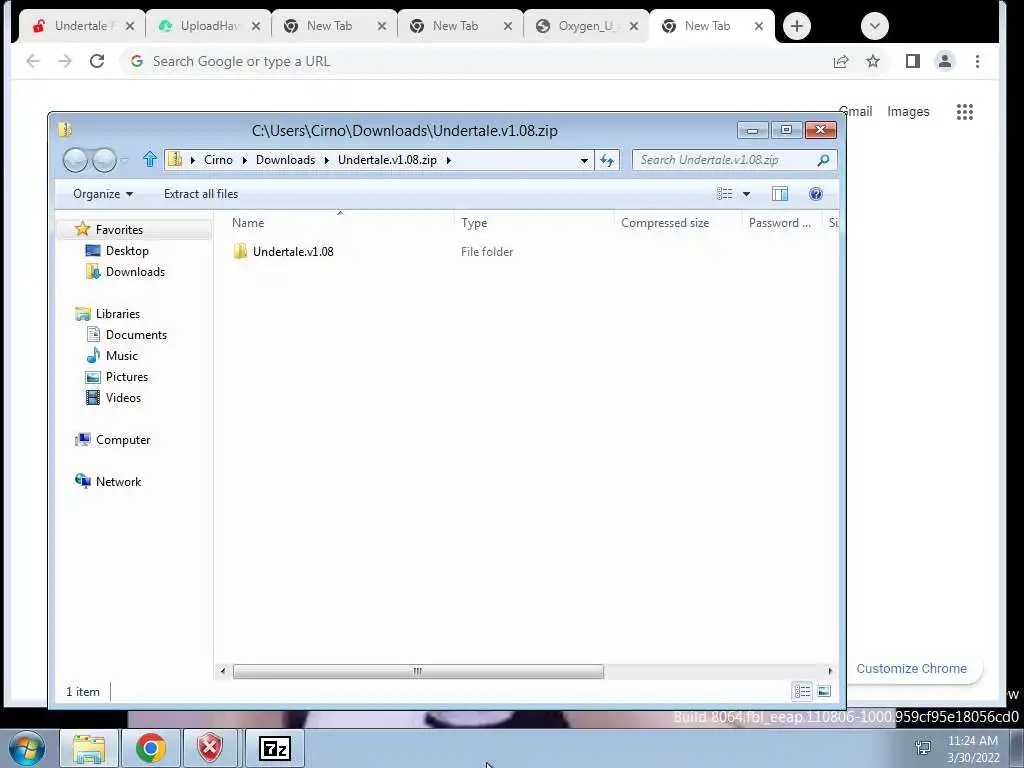Open Chrome's three-dot menu
This screenshot has width=1024, height=768.
977,61
